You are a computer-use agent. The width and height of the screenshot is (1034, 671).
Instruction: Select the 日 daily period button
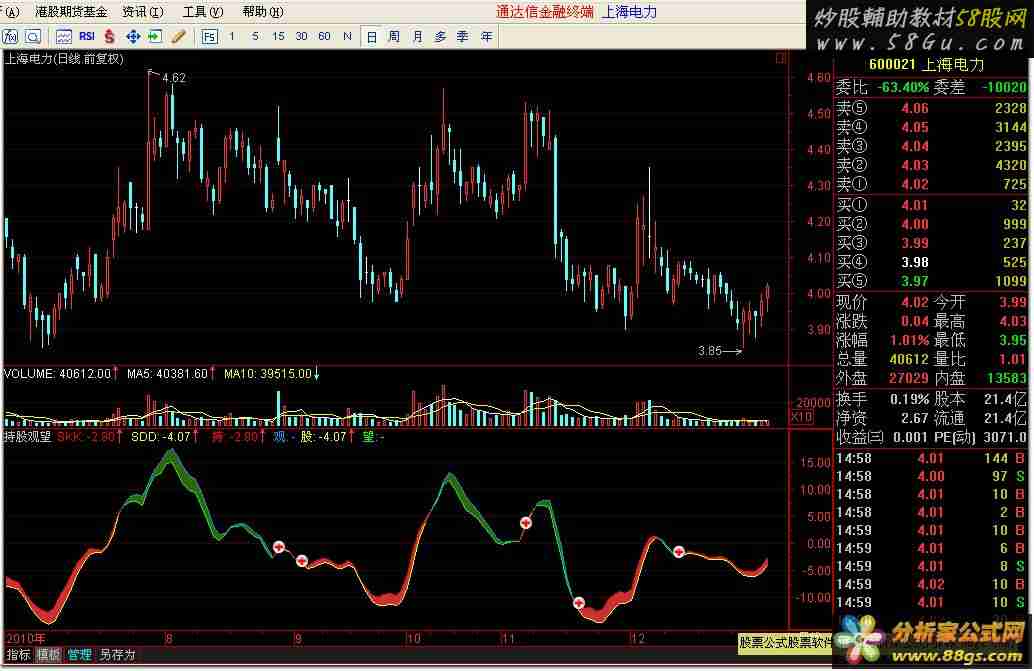371,37
